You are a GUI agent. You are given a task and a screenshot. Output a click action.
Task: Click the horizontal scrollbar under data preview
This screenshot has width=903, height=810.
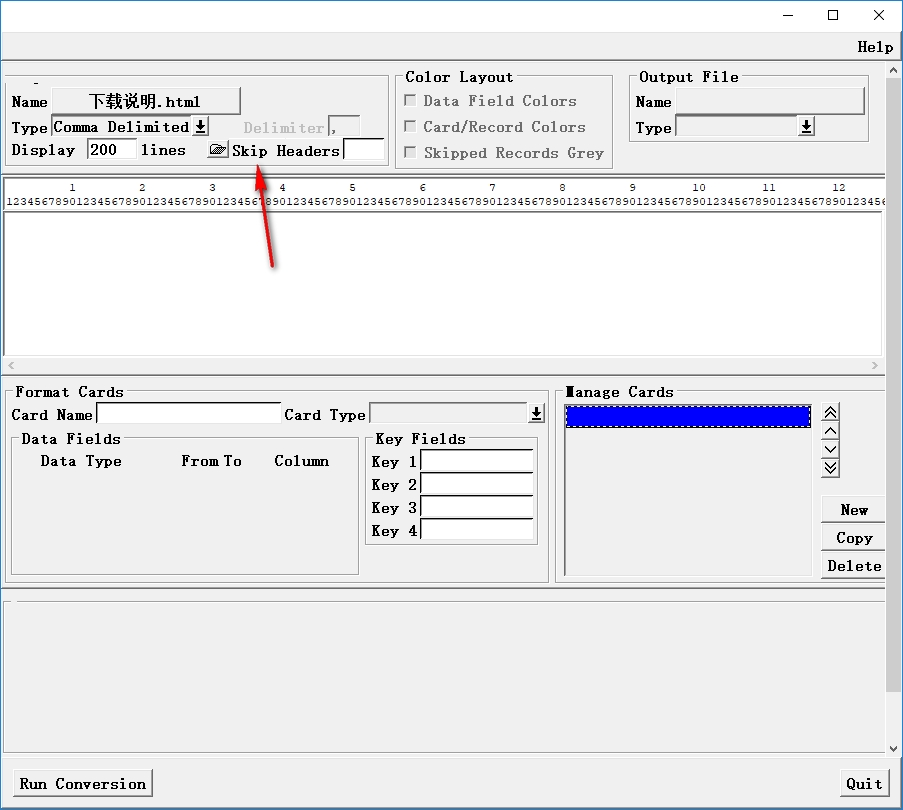pyautogui.click(x=442, y=366)
